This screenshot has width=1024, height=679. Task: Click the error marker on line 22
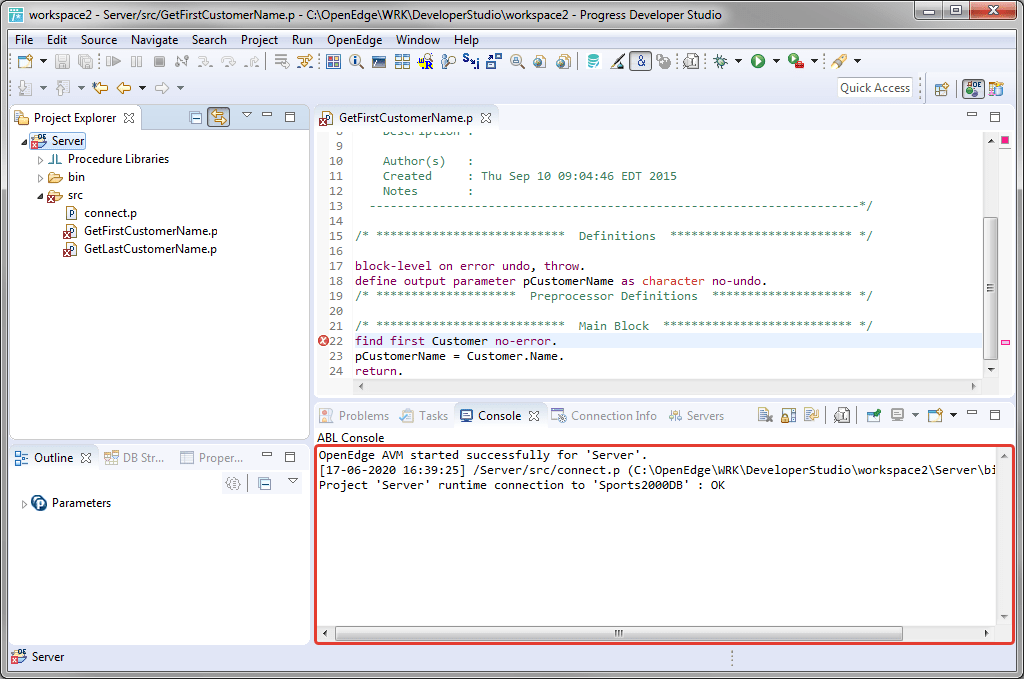[323, 341]
